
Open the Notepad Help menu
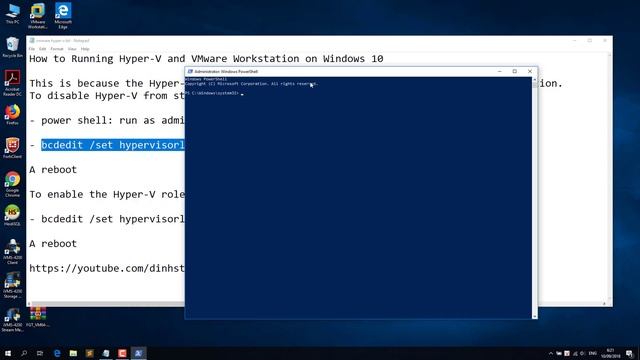coord(85,49)
